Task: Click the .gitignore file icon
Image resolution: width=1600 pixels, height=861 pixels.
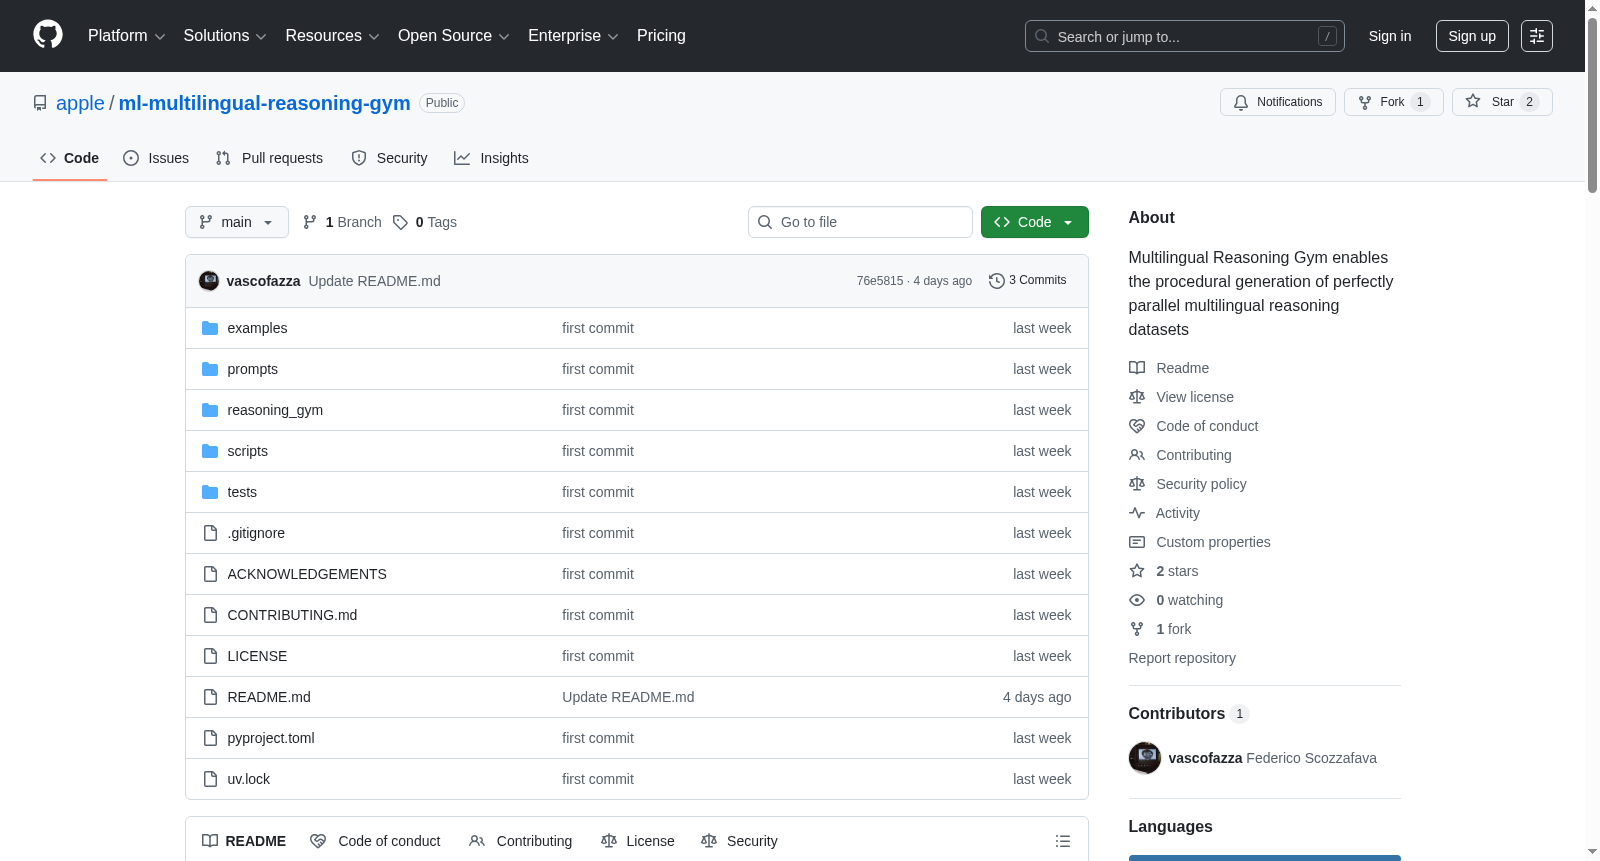Action: point(210,533)
